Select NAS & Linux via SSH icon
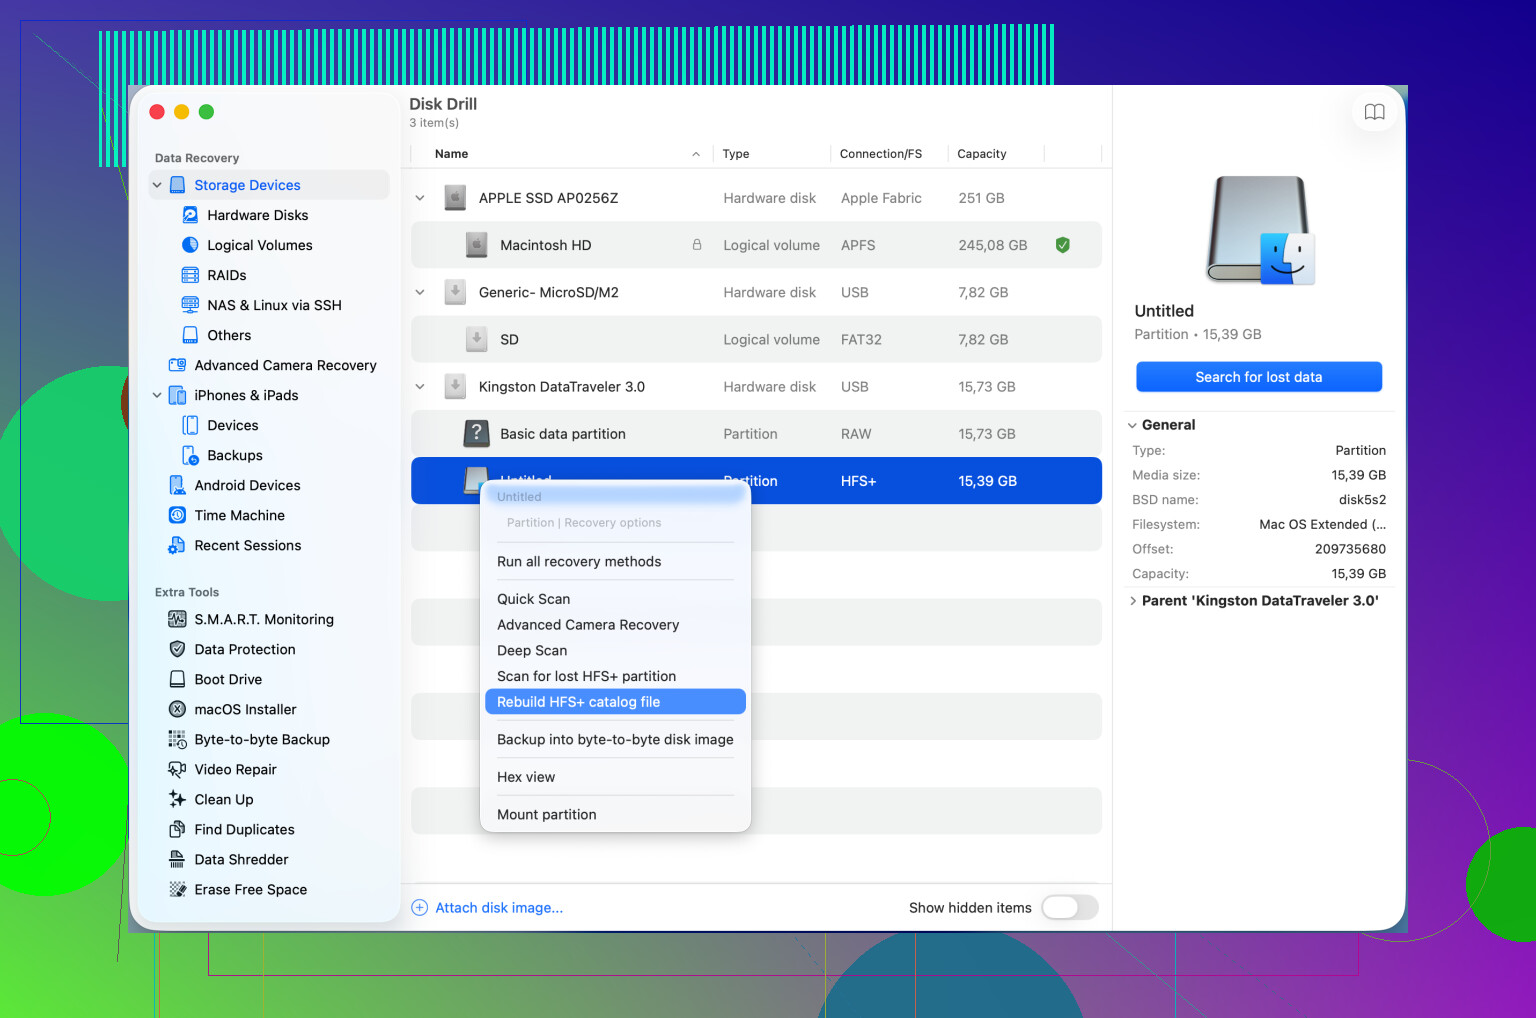The image size is (1536, 1018). (x=190, y=305)
